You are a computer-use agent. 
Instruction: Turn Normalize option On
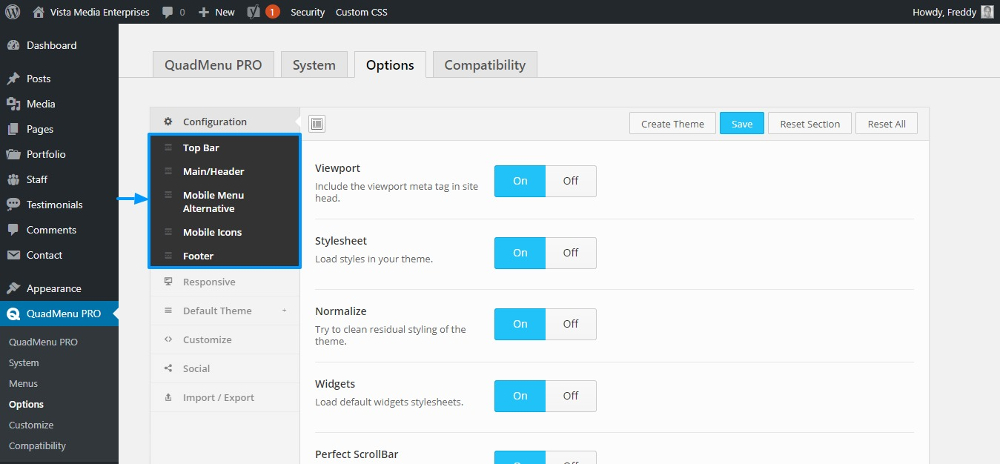[x=520, y=324]
